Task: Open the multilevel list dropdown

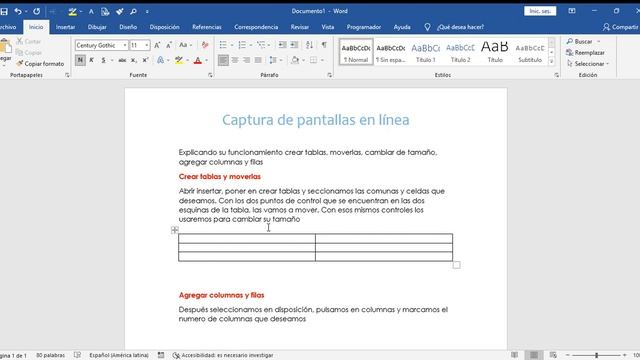Action: tap(269, 45)
